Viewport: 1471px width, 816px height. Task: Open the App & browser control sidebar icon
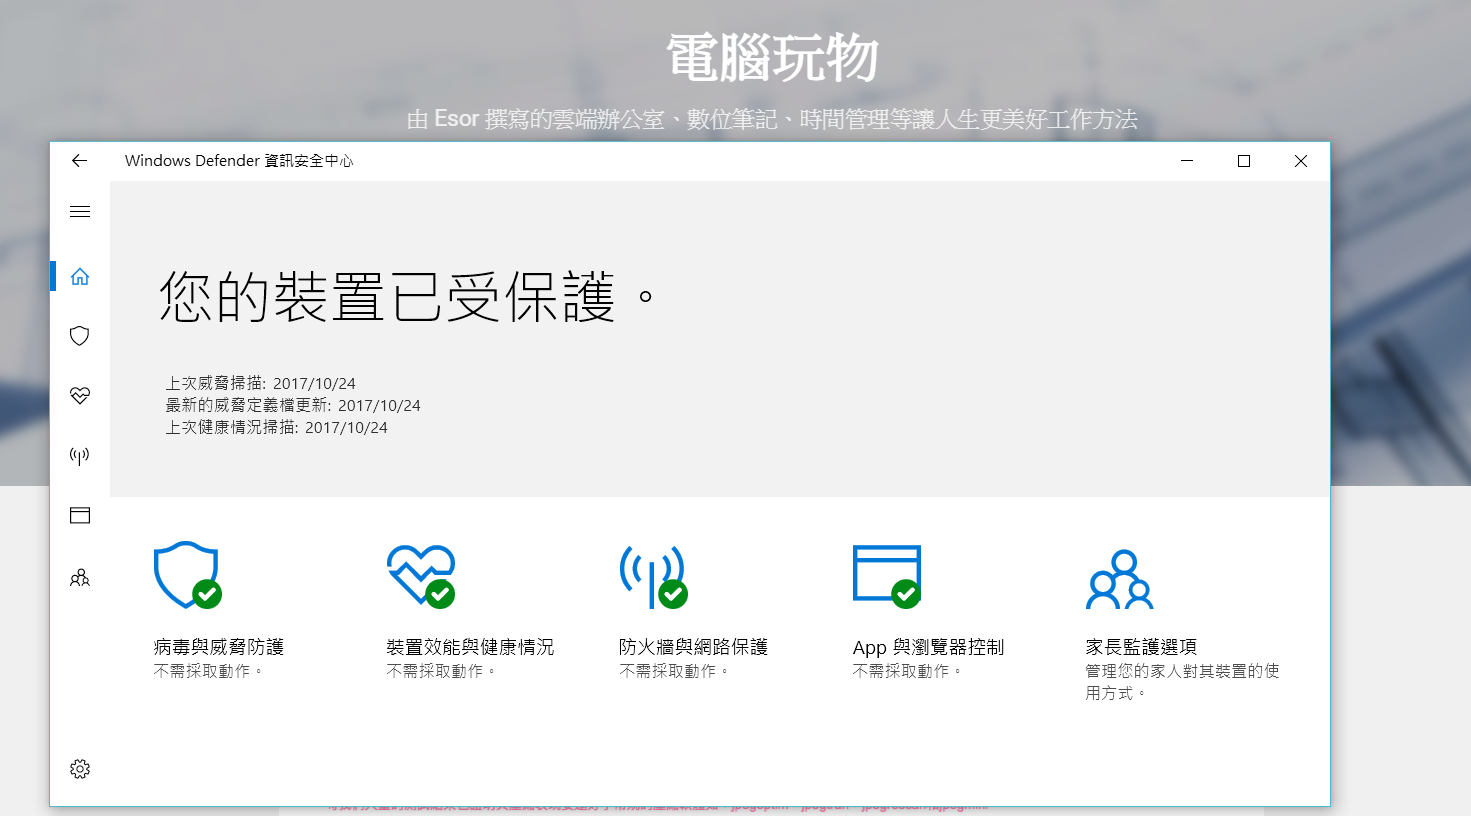(x=80, y=516)
